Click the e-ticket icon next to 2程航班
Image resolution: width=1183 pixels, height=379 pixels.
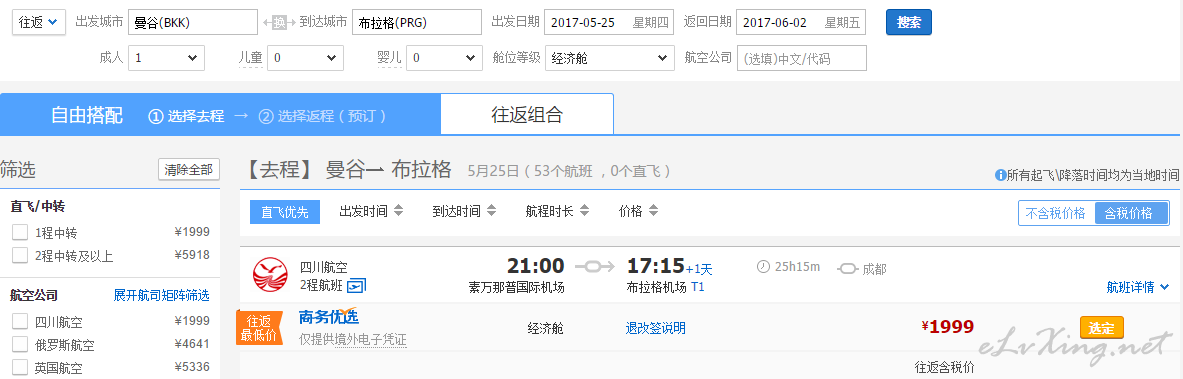click(357, 285)
